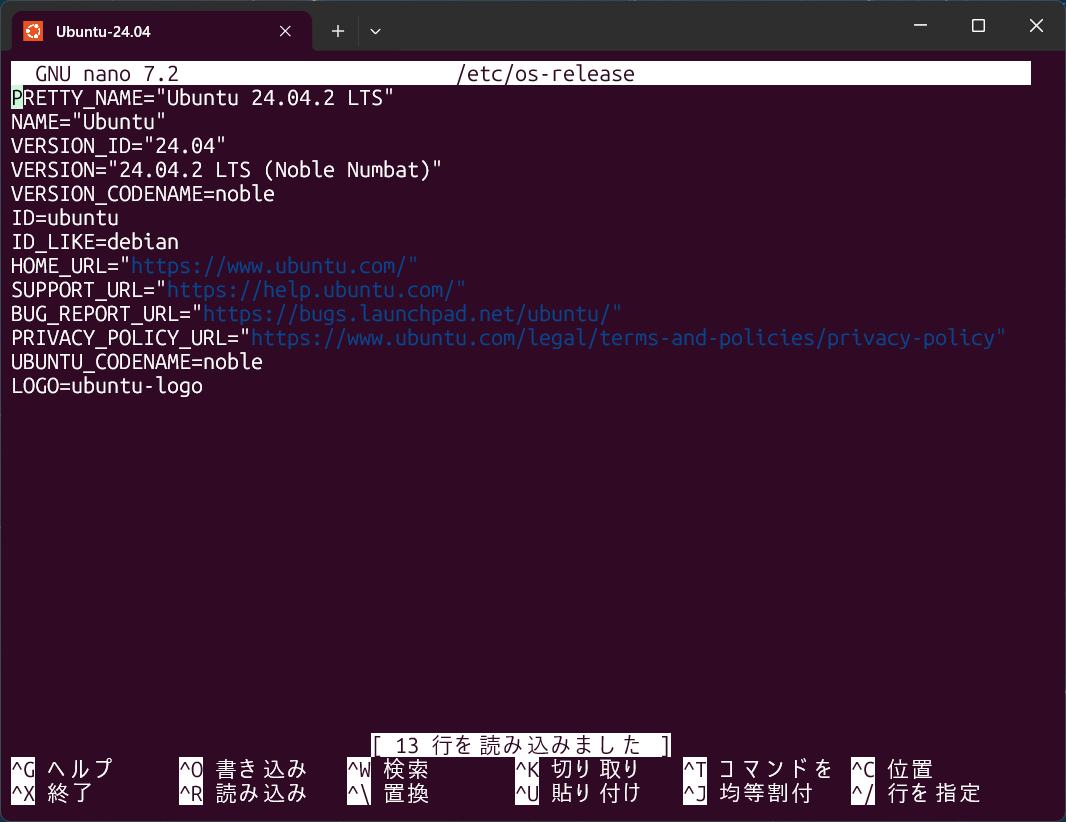Click the ^W 検索 search shortcut
Viewport: 1066px width, 822px height.
pyautogui.click(x=388, y=769)
